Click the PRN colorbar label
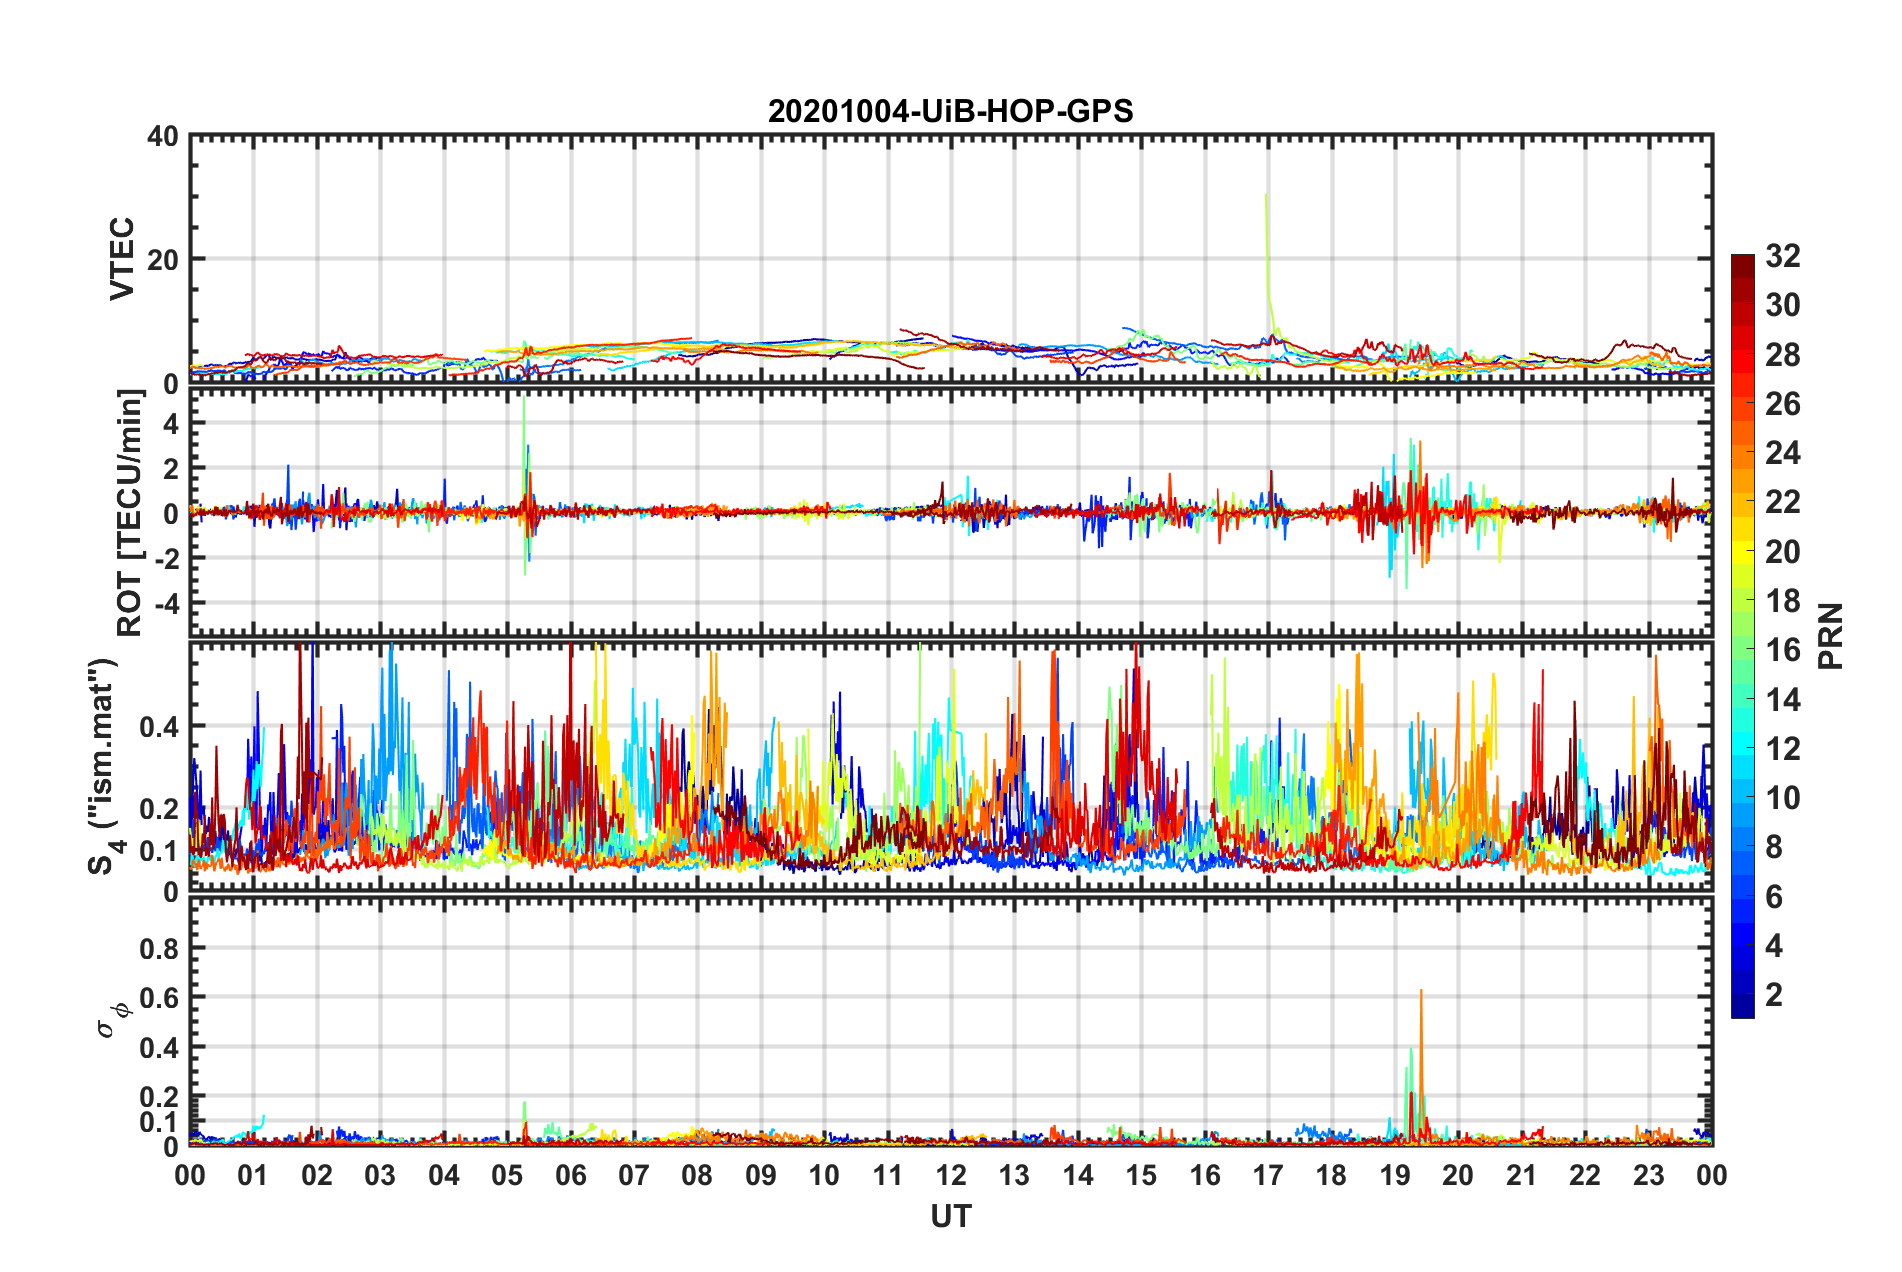The image size is (1902, 1272). (x=1830, y=636)
